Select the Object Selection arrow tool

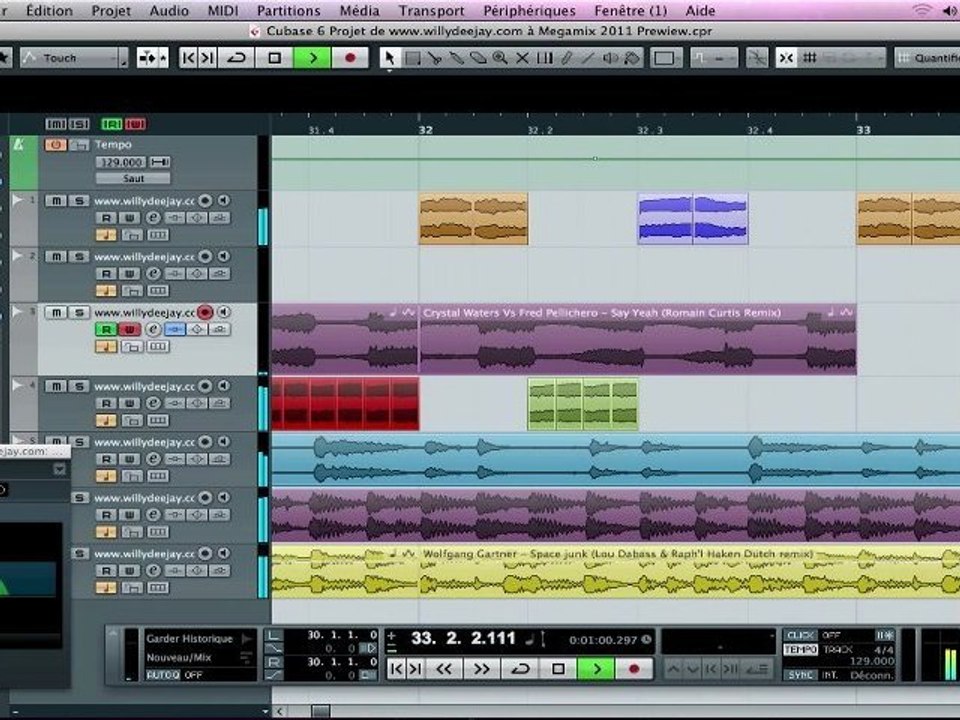pos(391,58)
